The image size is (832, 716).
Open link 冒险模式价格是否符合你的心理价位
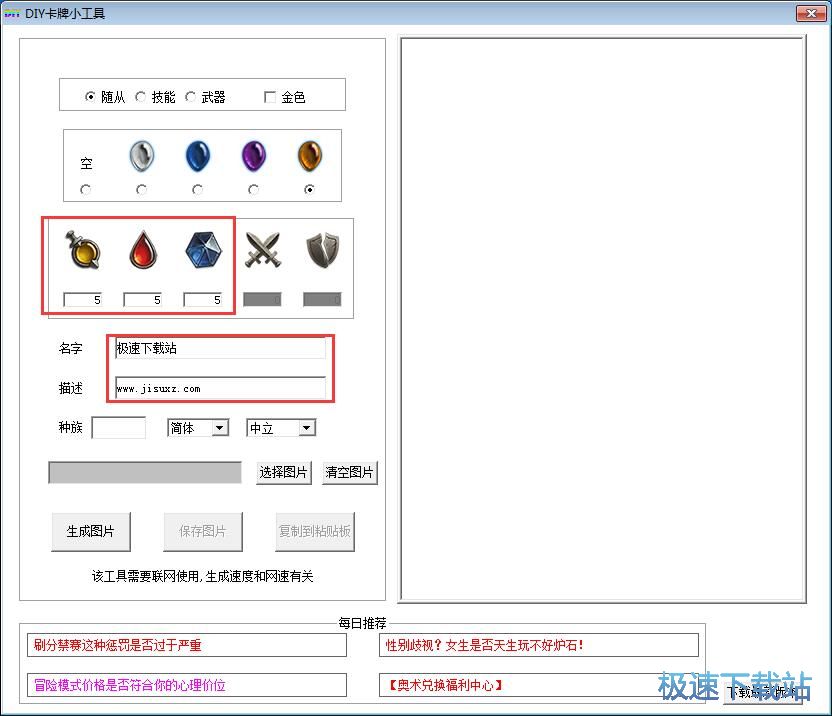pos(187,685)
